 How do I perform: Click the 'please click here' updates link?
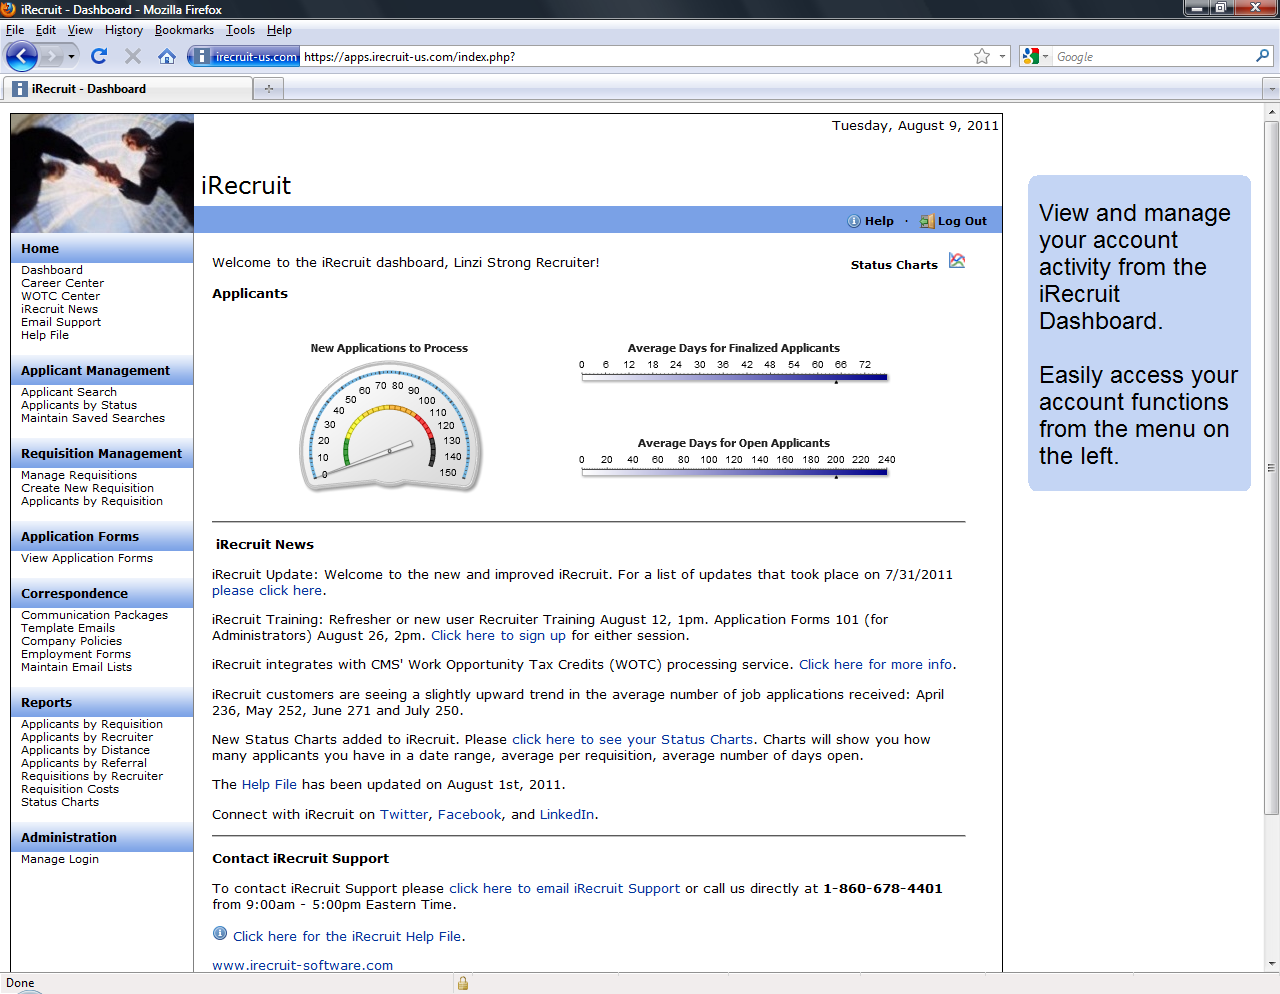(x=267, y=590)
